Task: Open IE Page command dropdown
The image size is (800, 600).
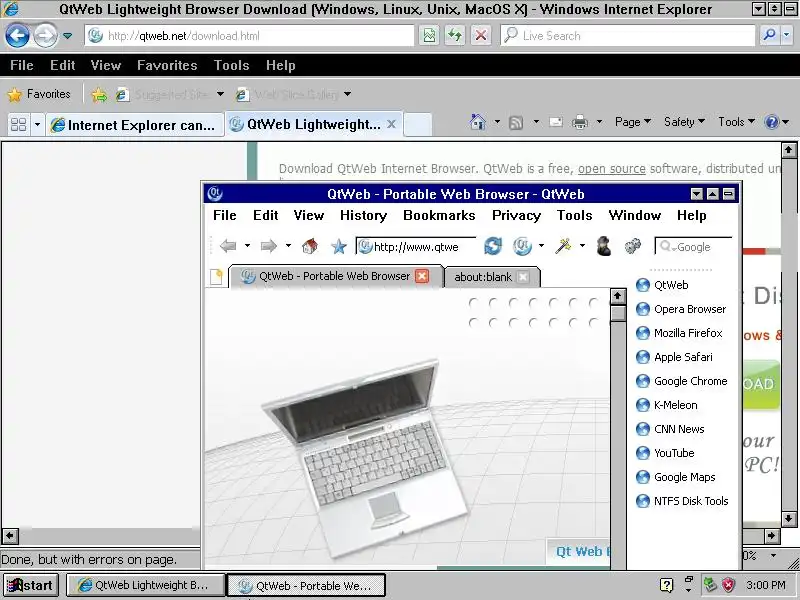Action: tap(633, 122)
